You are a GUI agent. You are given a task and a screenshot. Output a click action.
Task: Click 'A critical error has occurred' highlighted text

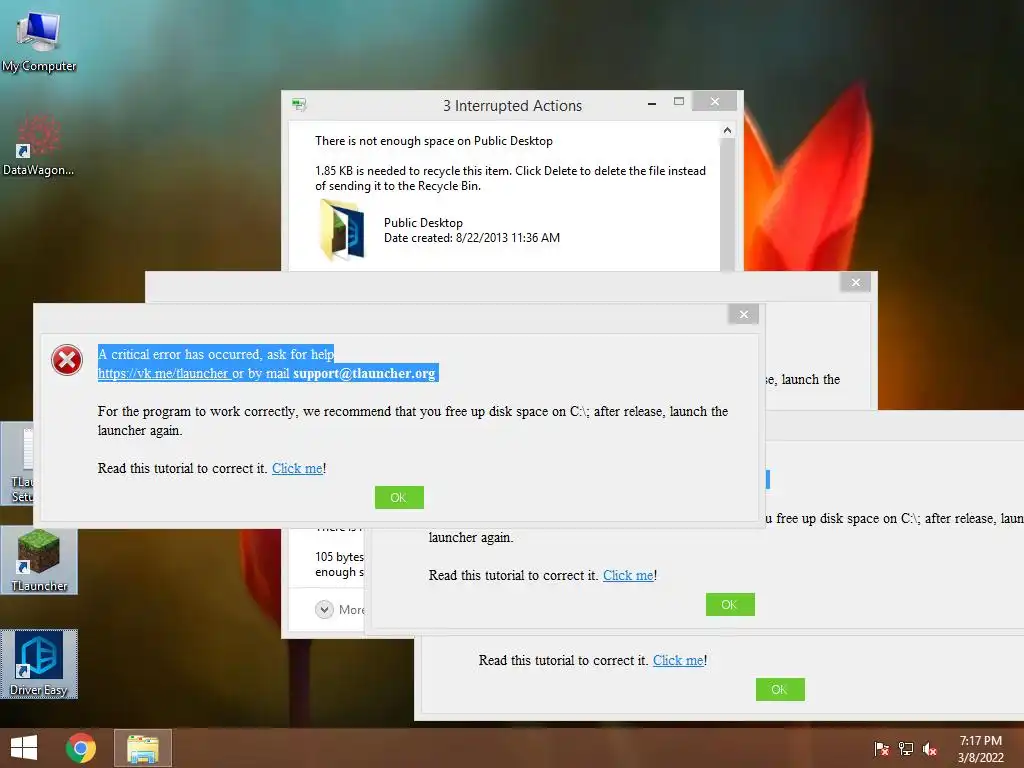coord(216,354)
